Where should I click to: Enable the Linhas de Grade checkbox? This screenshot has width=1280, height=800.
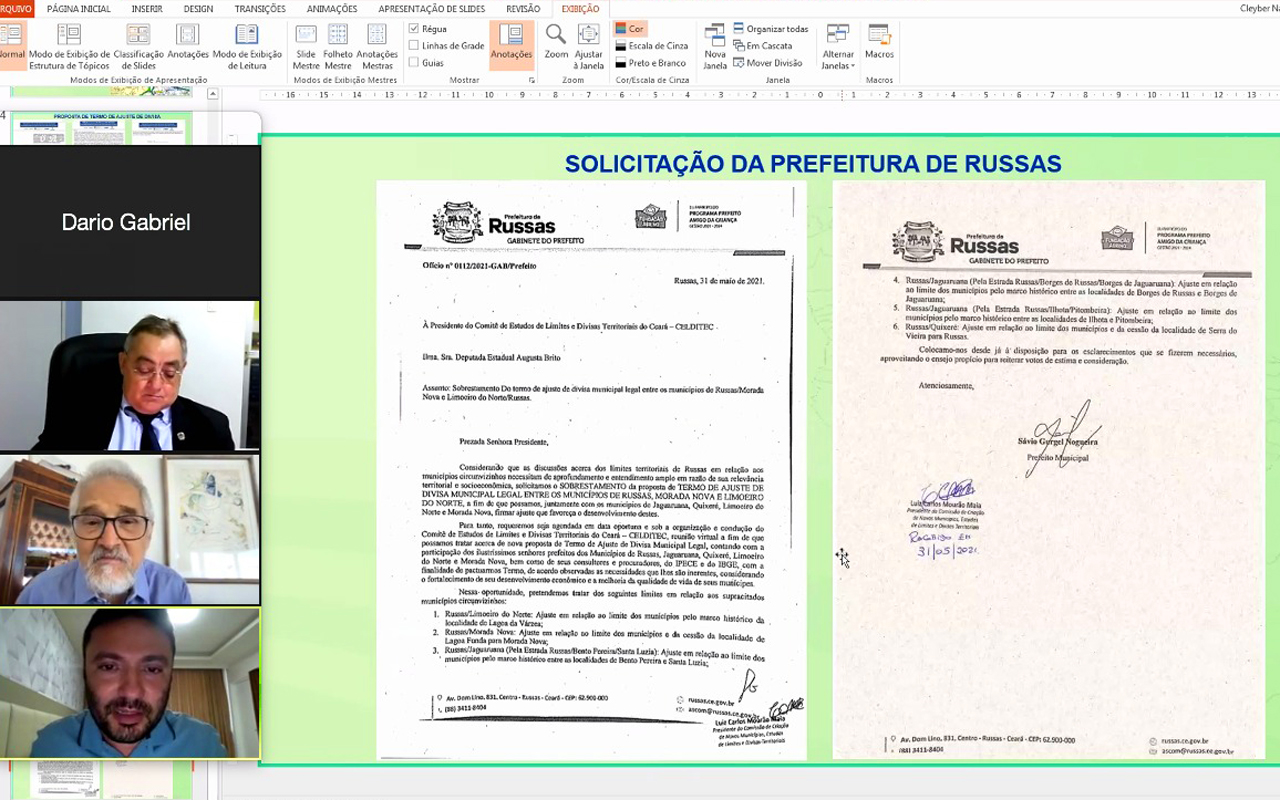414,46
